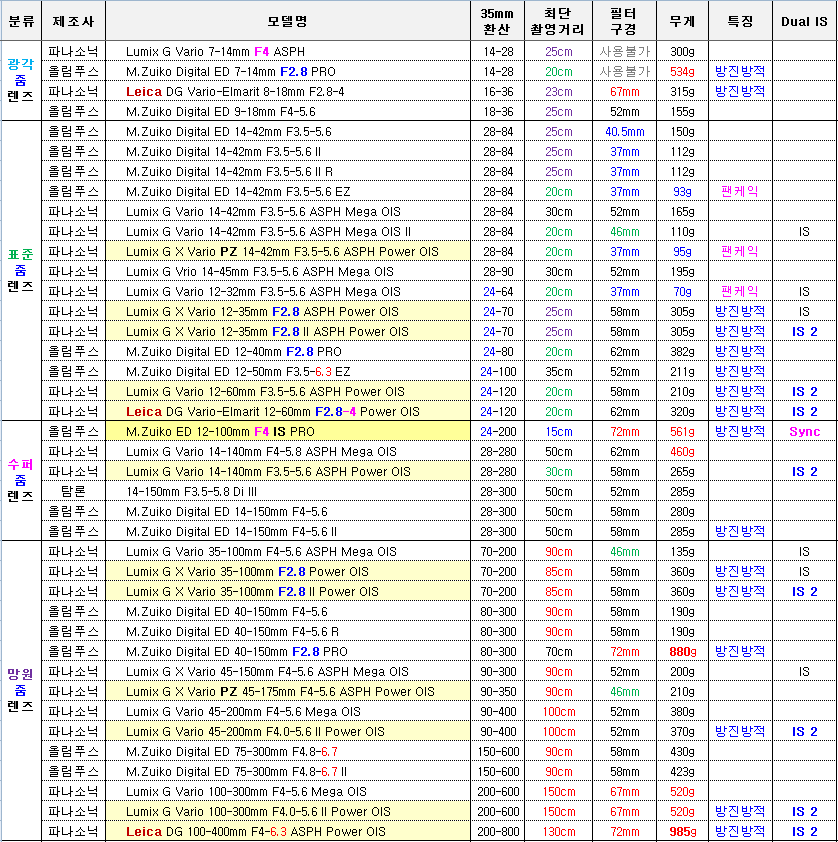Click Leica DG Vario-Elmarit 8-18mm F2.8-4
The height and width of the screenshot is (842, 838).
coord(235,91)
